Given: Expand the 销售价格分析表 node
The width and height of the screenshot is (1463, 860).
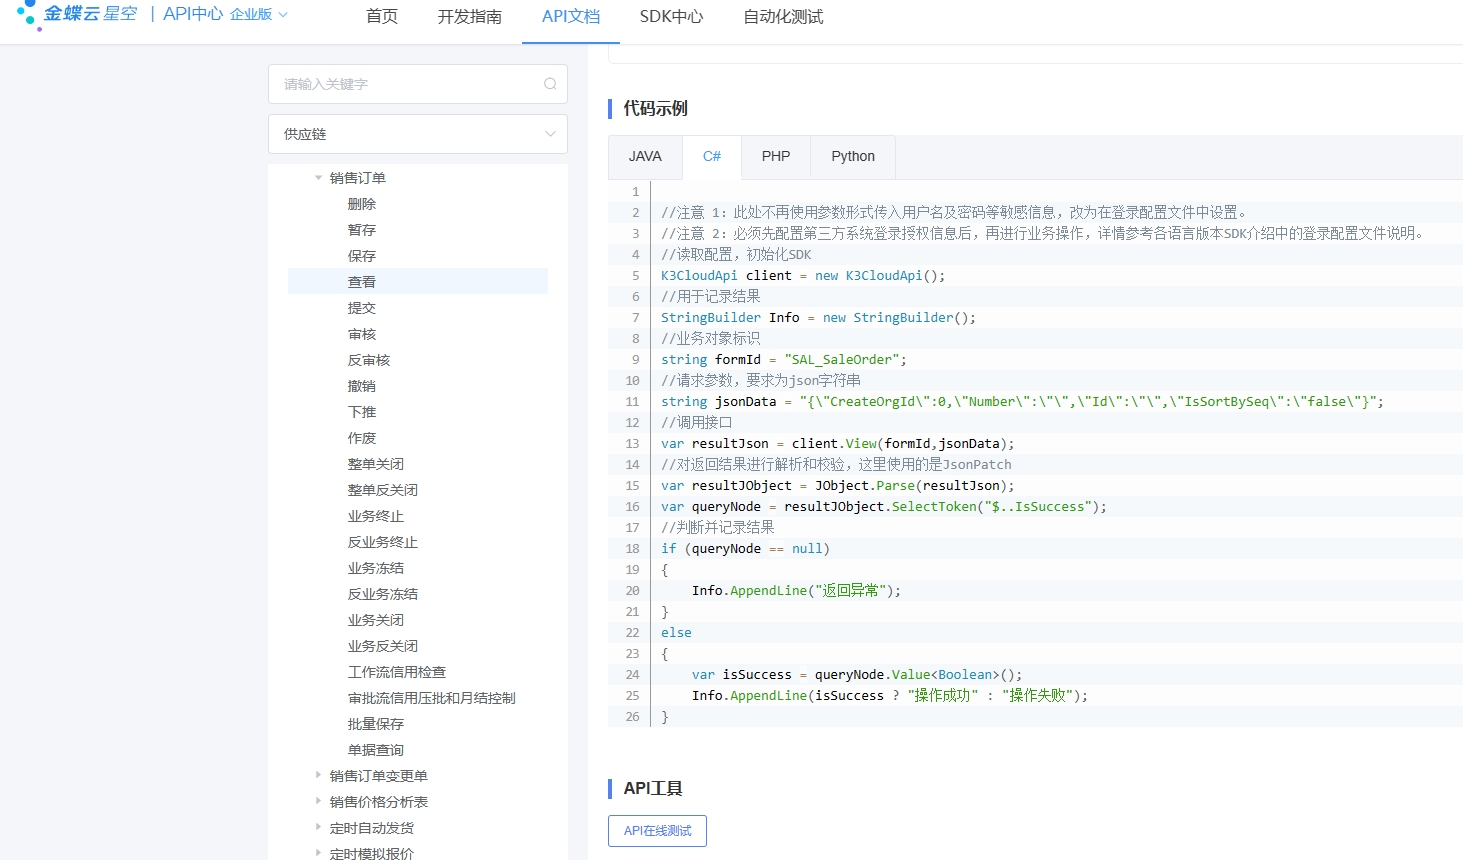Looking at the screenshot, I should coord(318,801).
